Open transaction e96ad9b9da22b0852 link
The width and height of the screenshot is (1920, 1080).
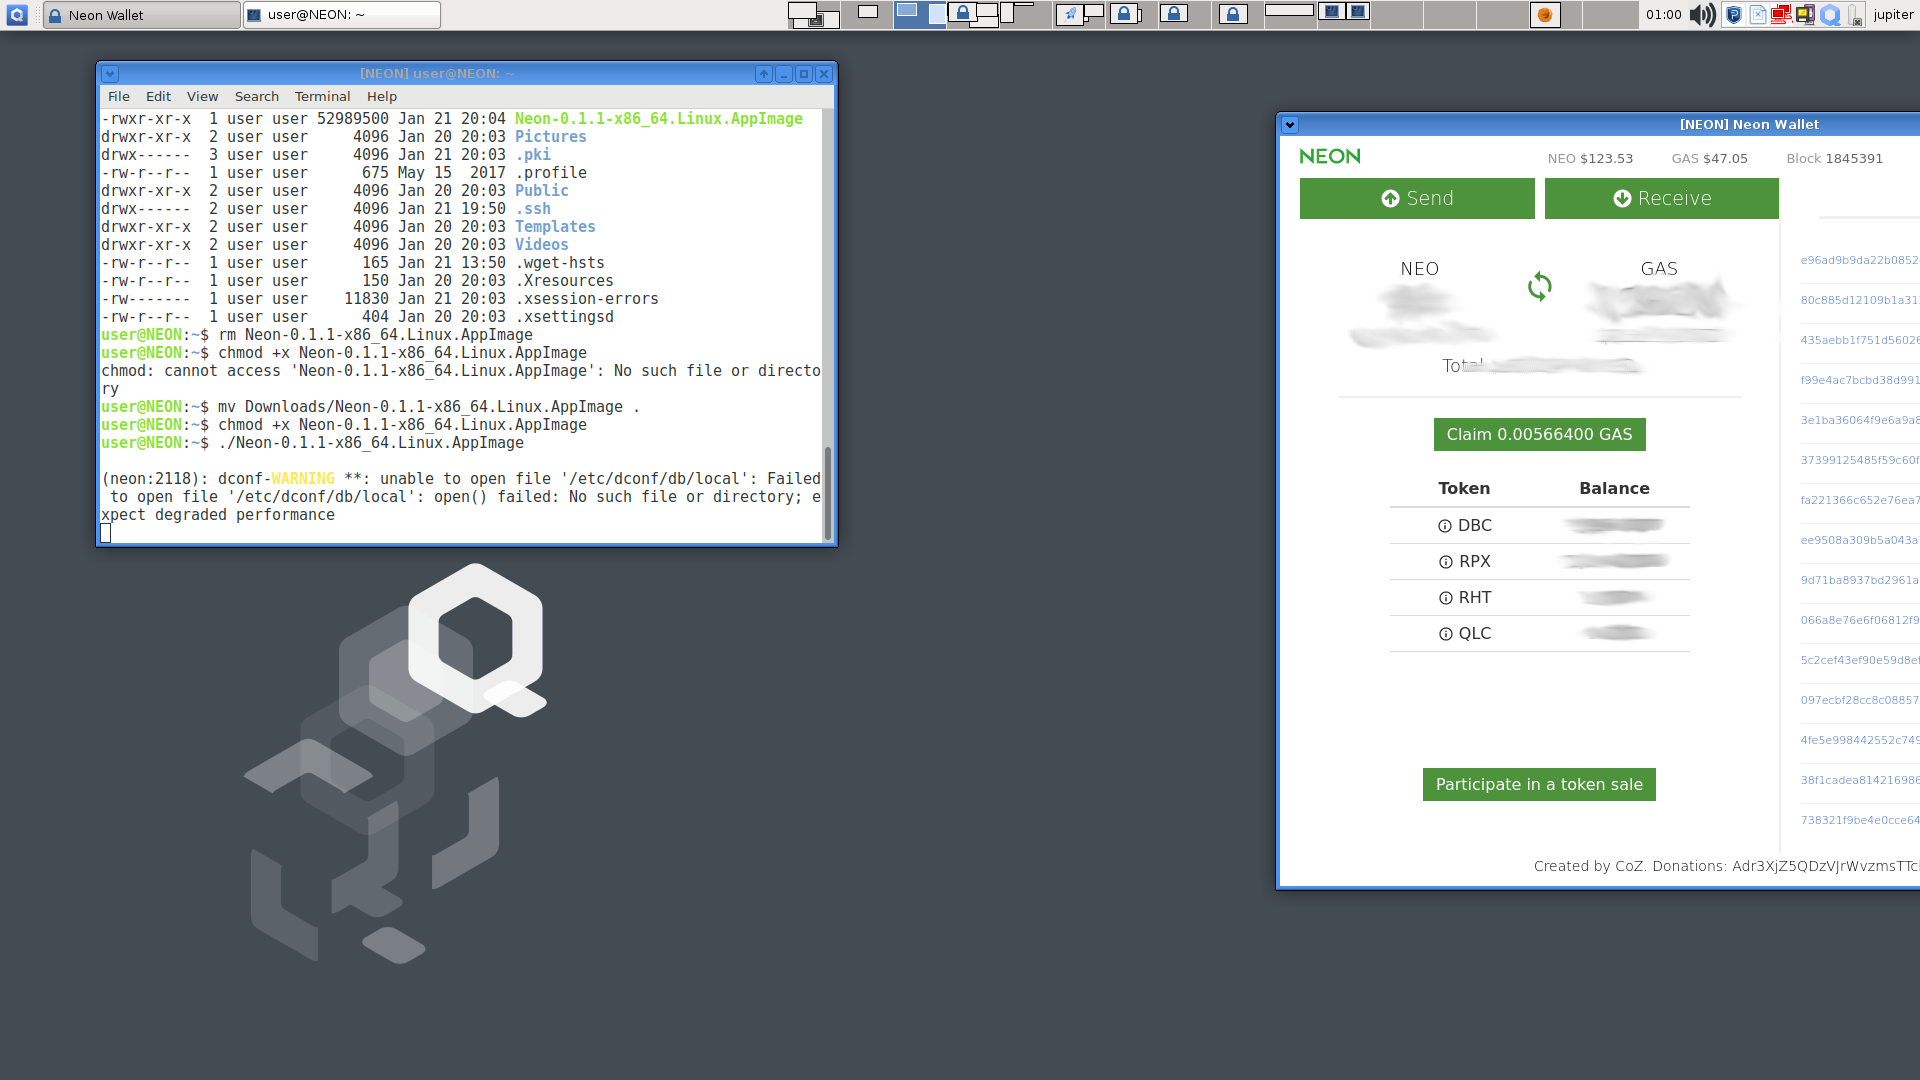pyautogui.click(x=1859, y=260)
